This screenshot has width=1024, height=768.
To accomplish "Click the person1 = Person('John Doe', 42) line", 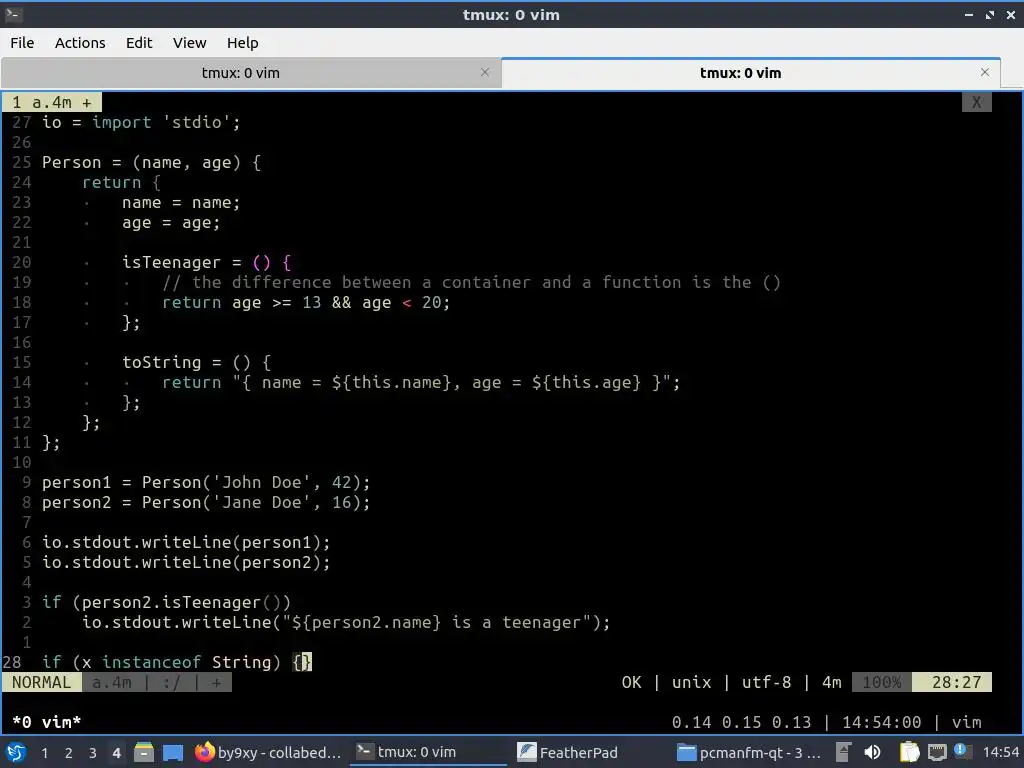I will coord(206,483).
